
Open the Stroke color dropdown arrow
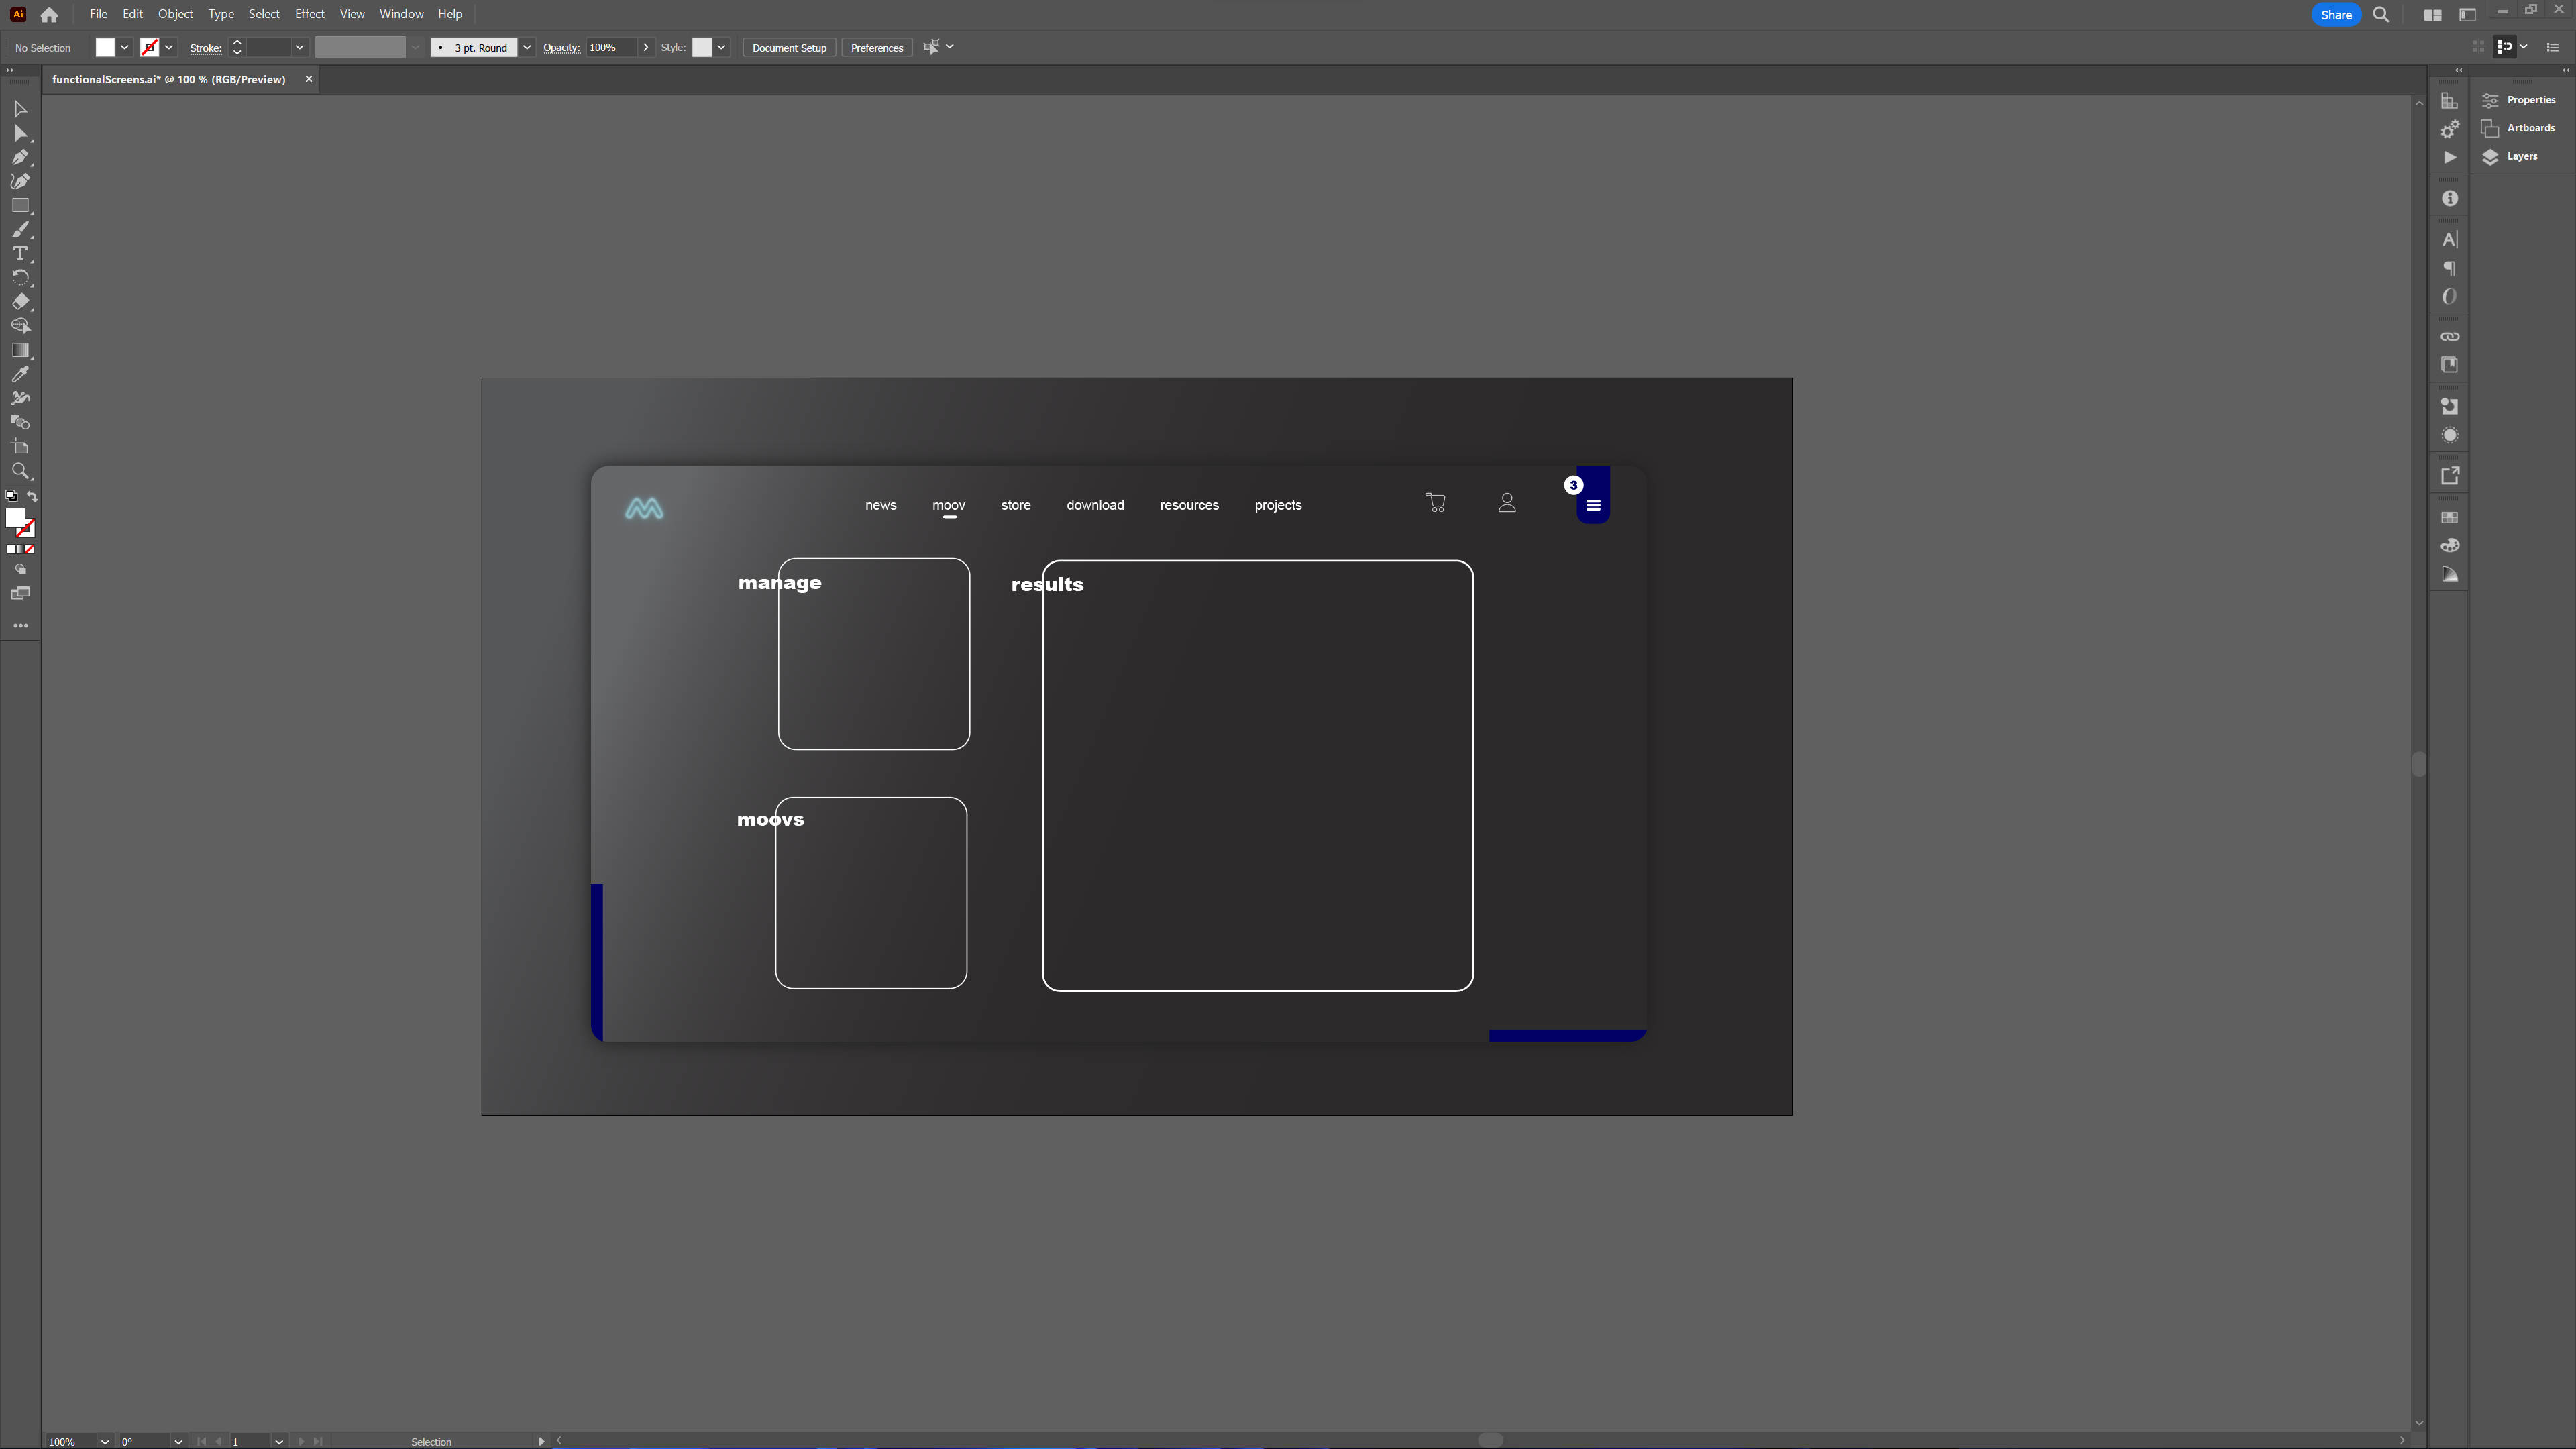click(x=169, y=47)
